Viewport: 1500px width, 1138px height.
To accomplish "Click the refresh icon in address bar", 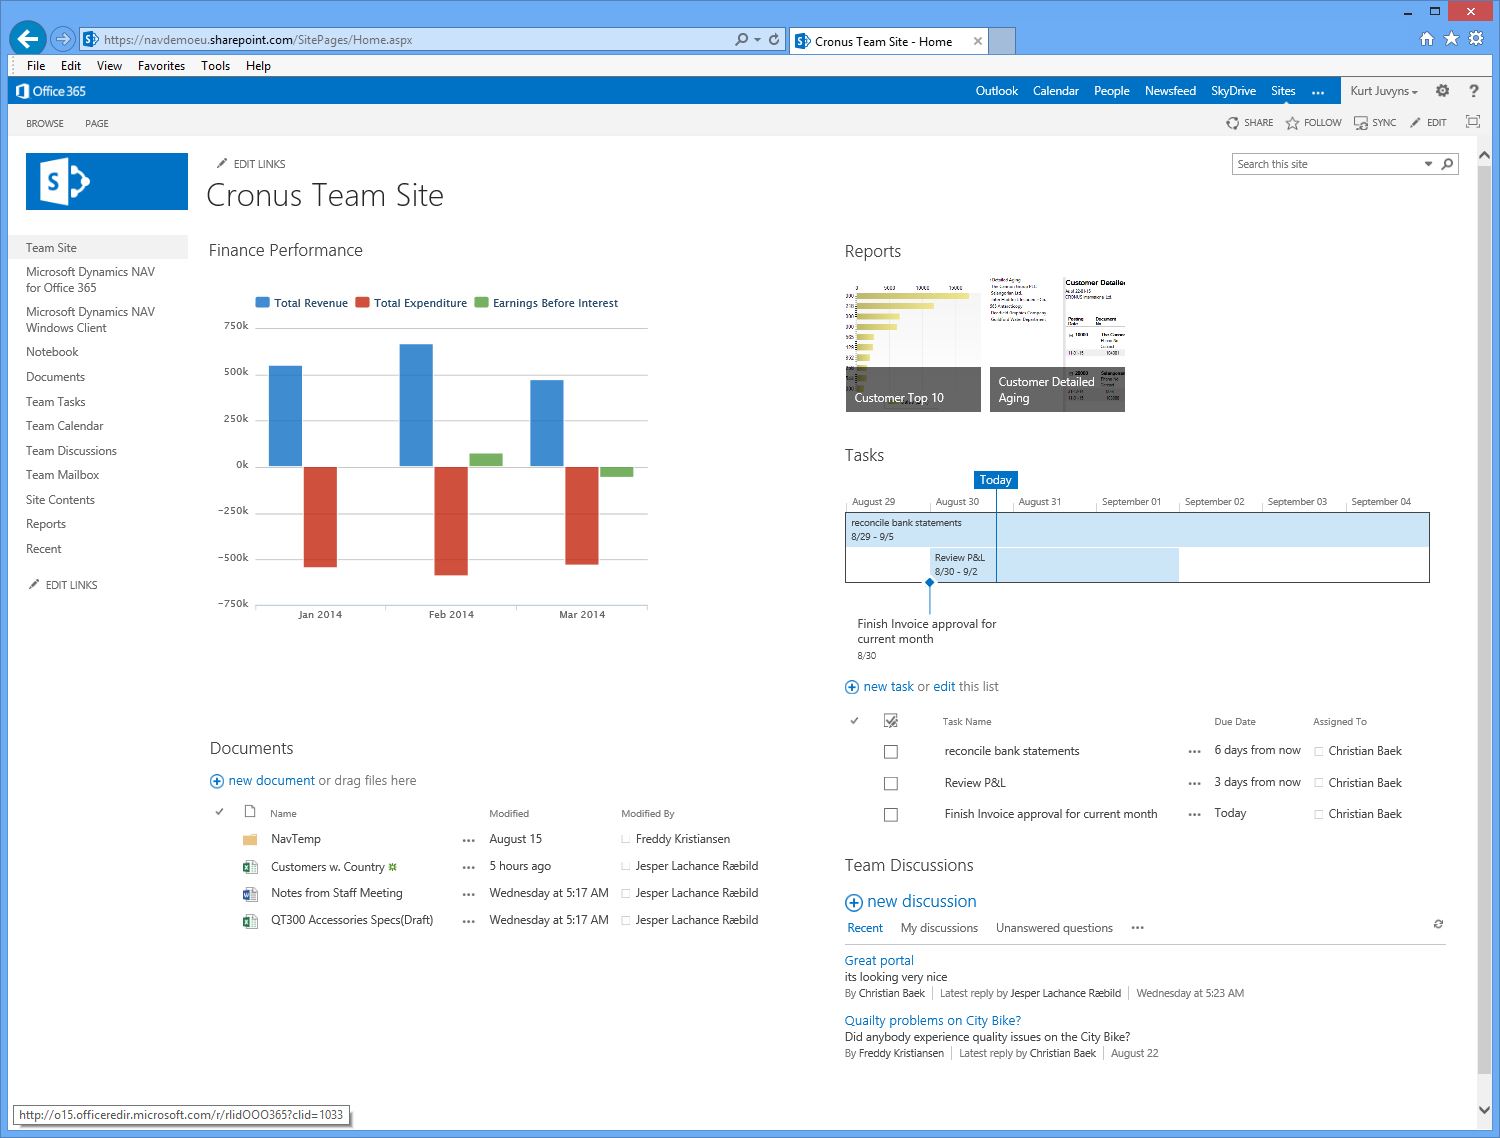I will (774, 40).
